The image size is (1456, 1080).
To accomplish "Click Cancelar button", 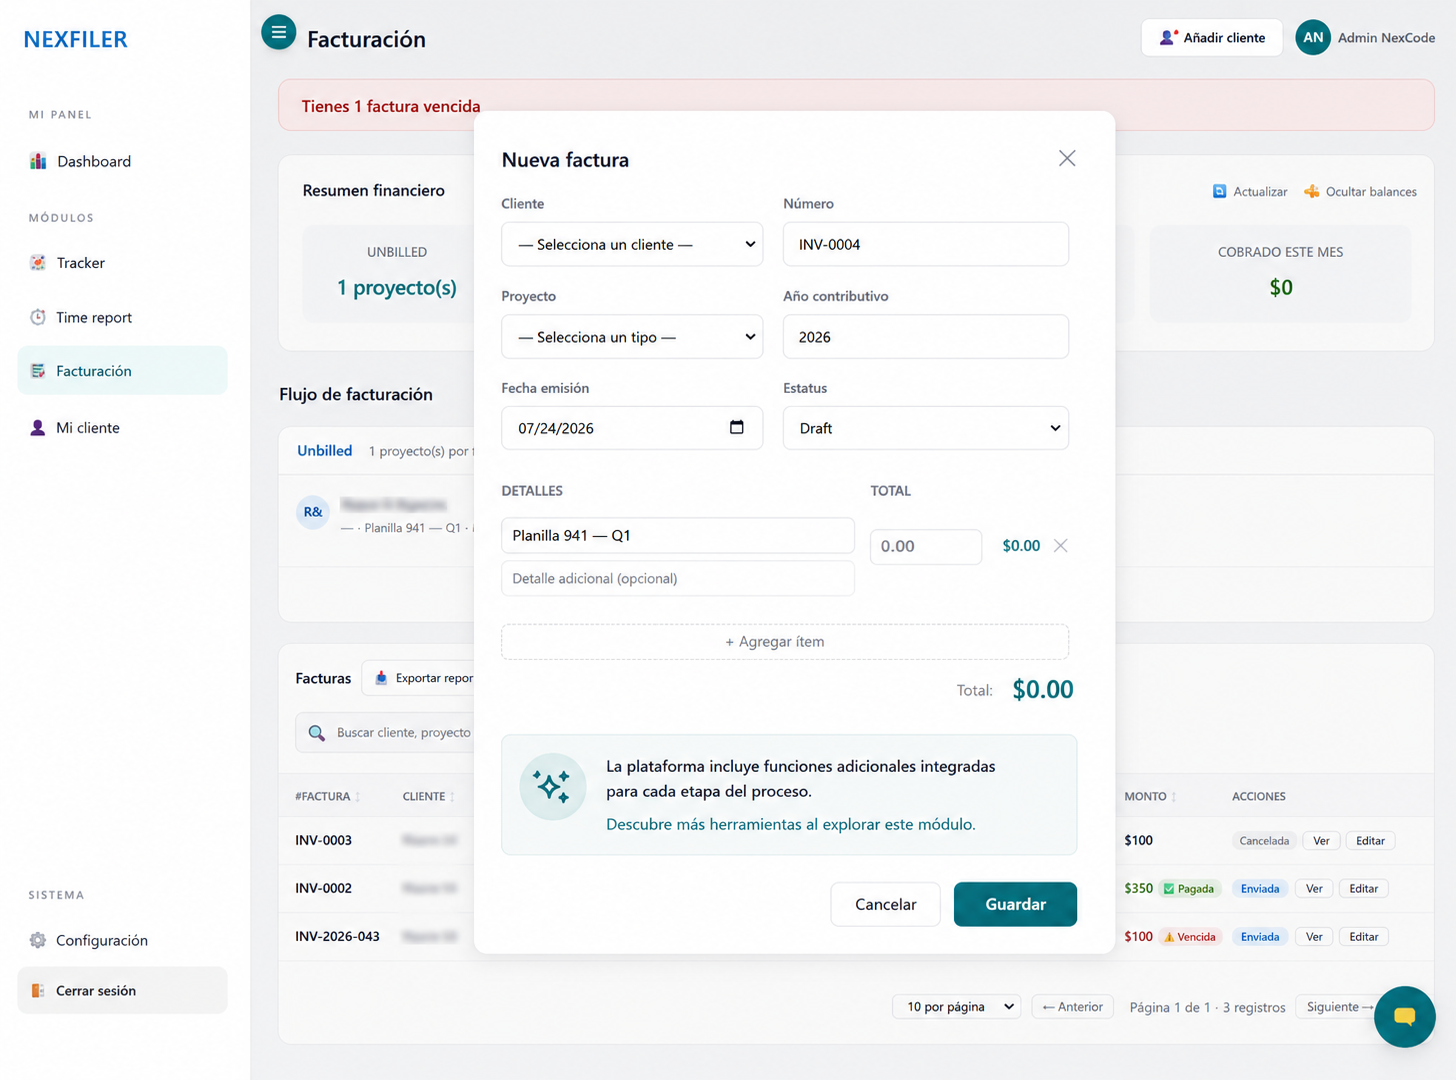I will [885, 904].
